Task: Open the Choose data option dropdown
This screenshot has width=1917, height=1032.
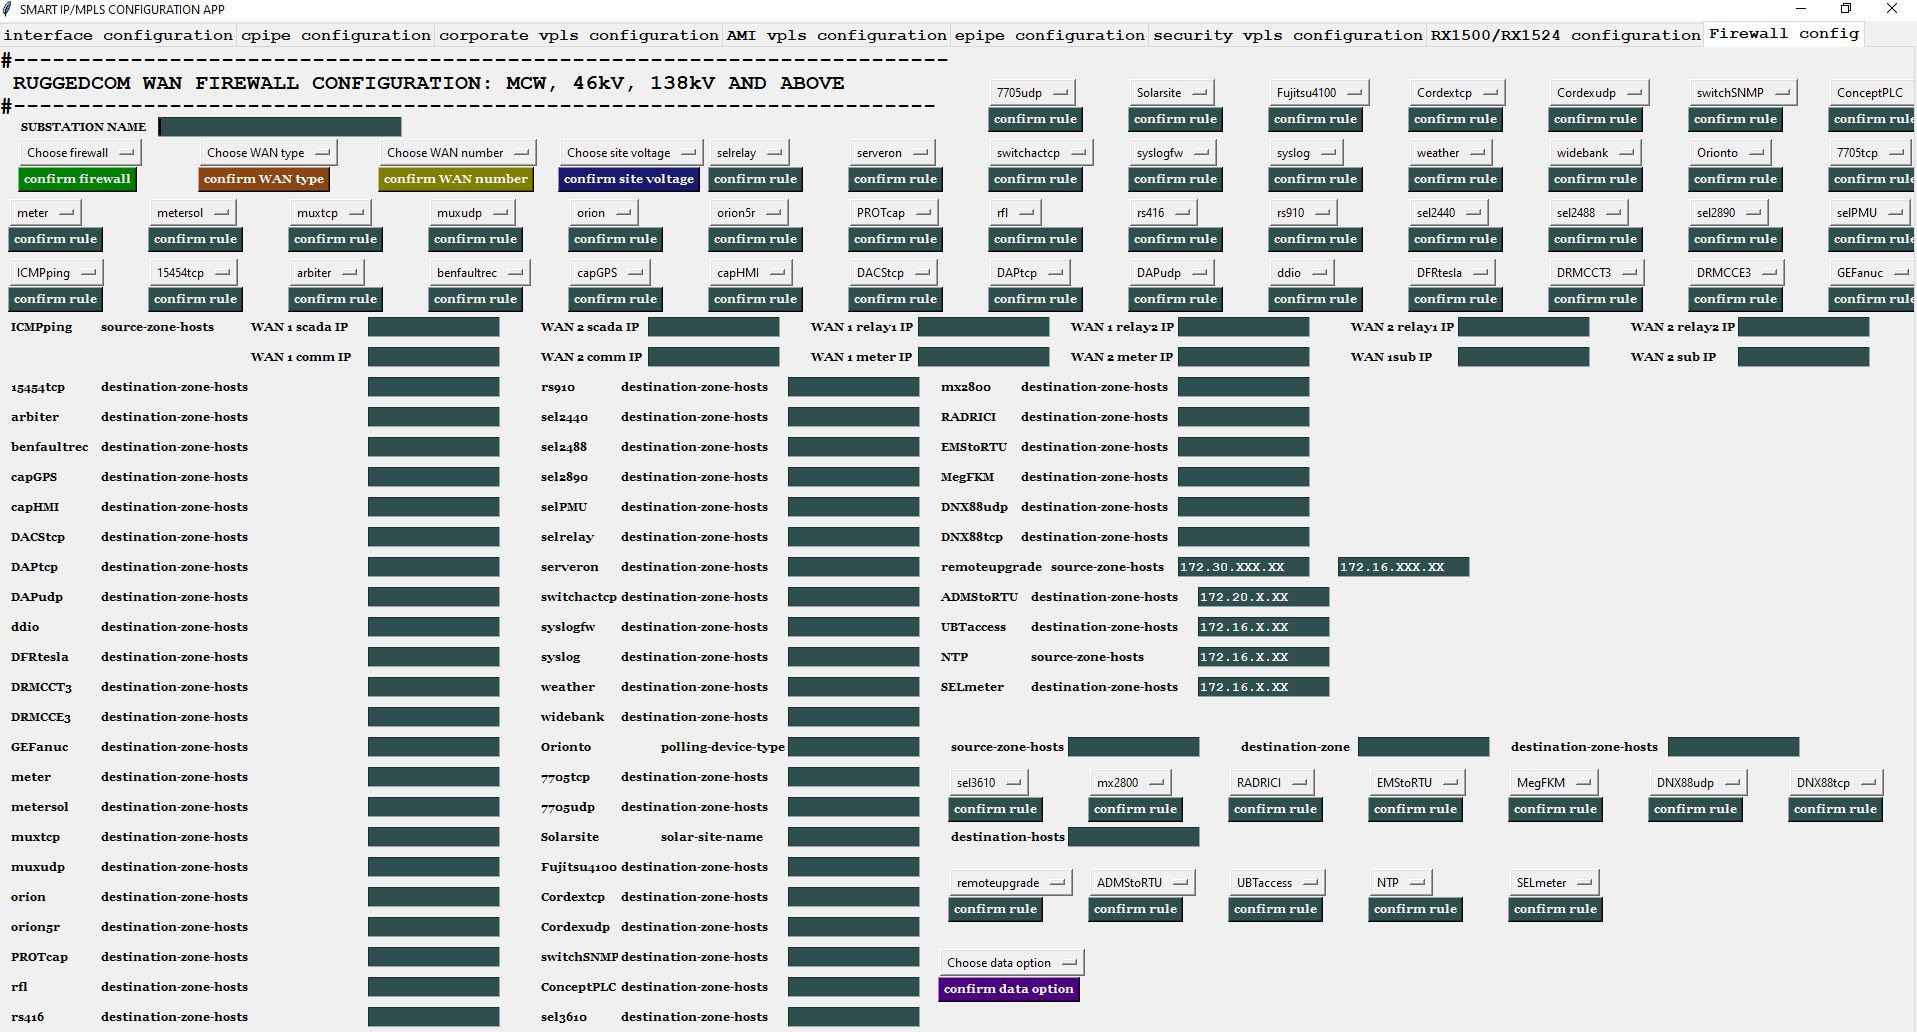Action: [x=1012, y=963]
